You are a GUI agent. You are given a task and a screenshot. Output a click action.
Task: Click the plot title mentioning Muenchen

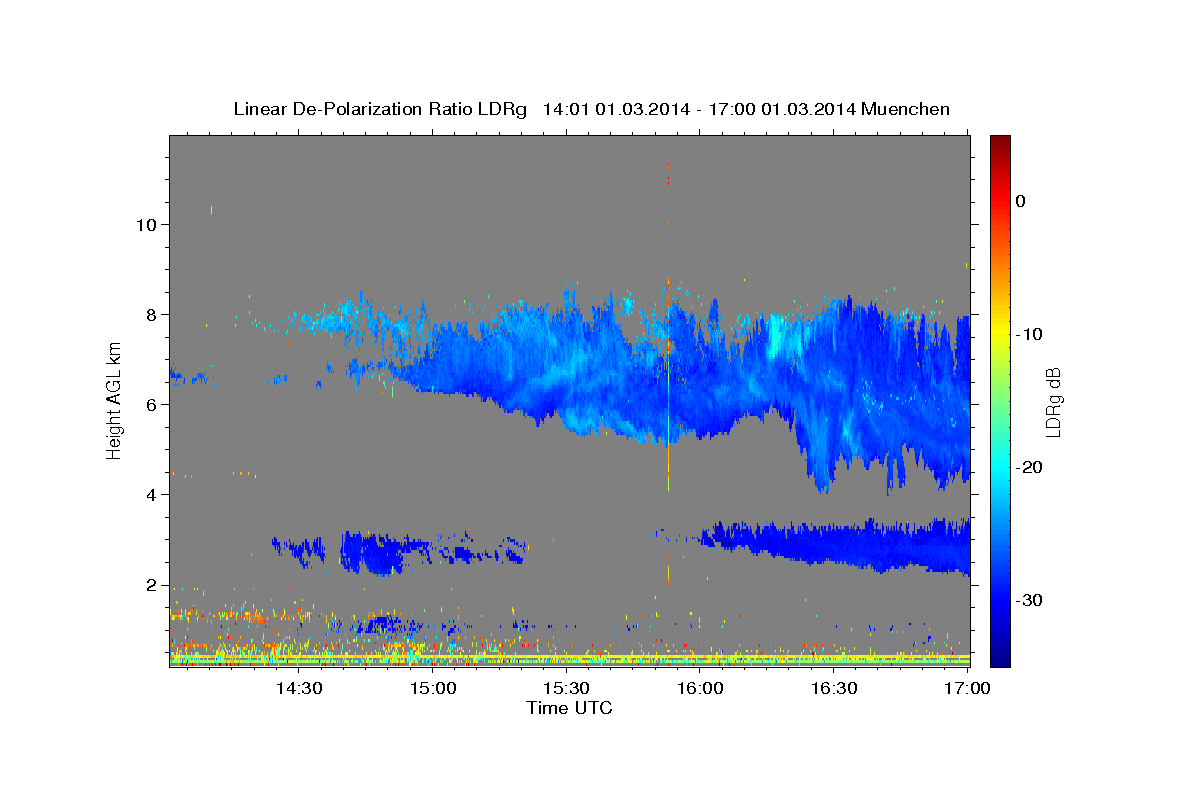click(591, 109)
